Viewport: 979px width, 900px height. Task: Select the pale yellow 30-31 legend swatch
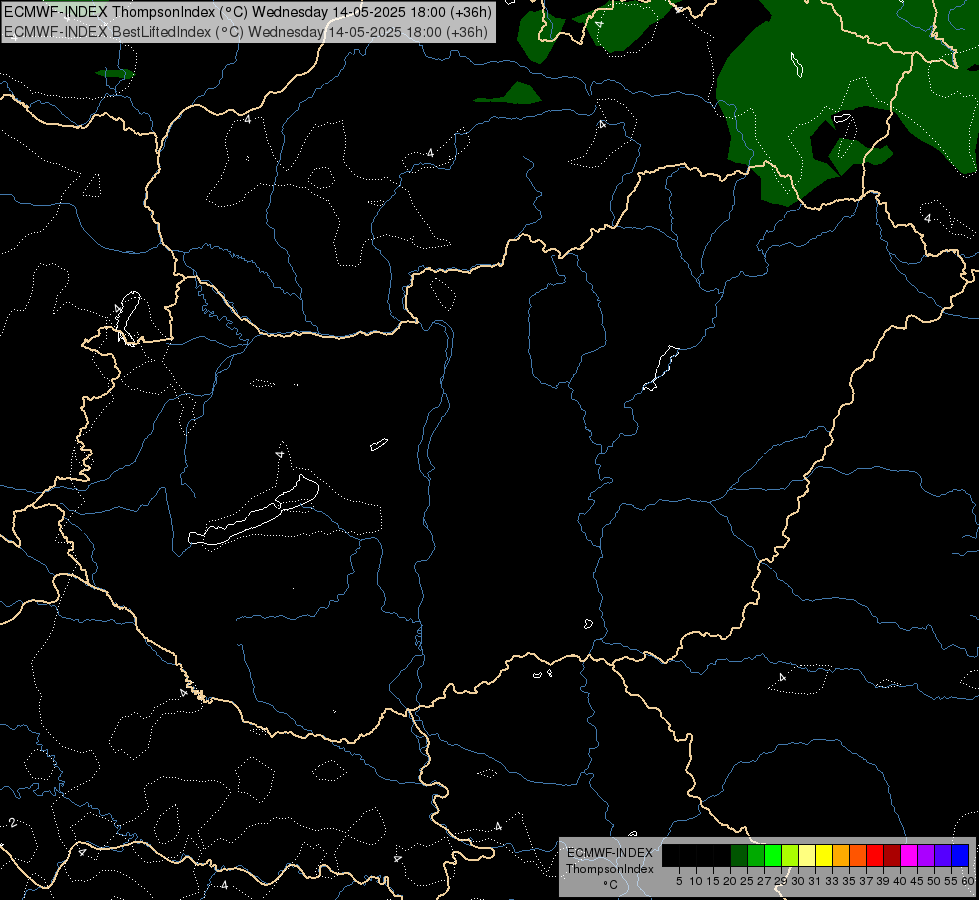(x=807, y=855)
